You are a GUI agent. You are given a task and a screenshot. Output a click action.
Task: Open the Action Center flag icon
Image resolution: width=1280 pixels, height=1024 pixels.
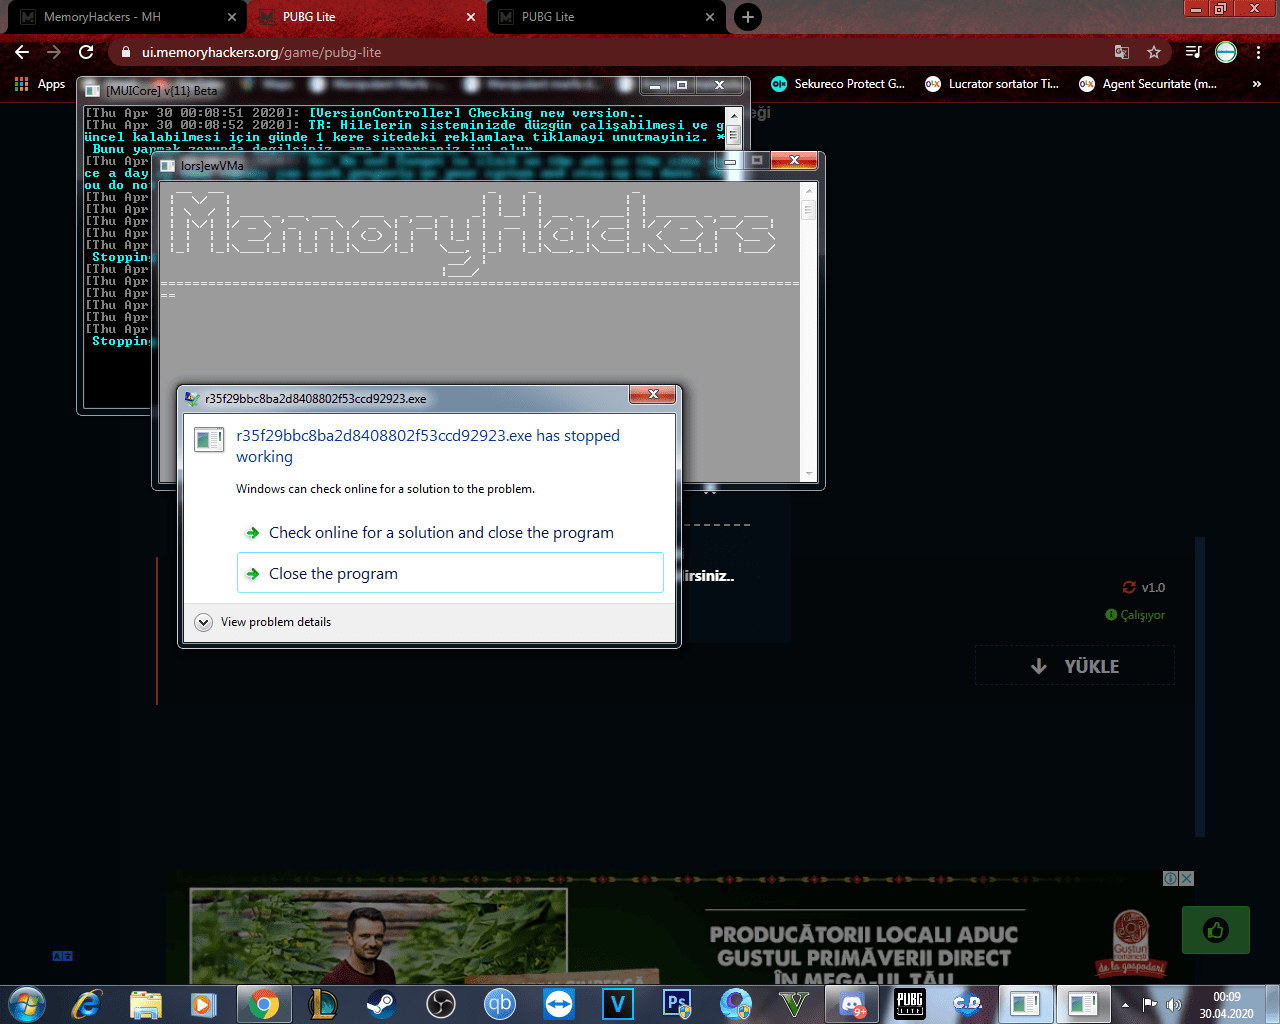pos(1150,1004)
